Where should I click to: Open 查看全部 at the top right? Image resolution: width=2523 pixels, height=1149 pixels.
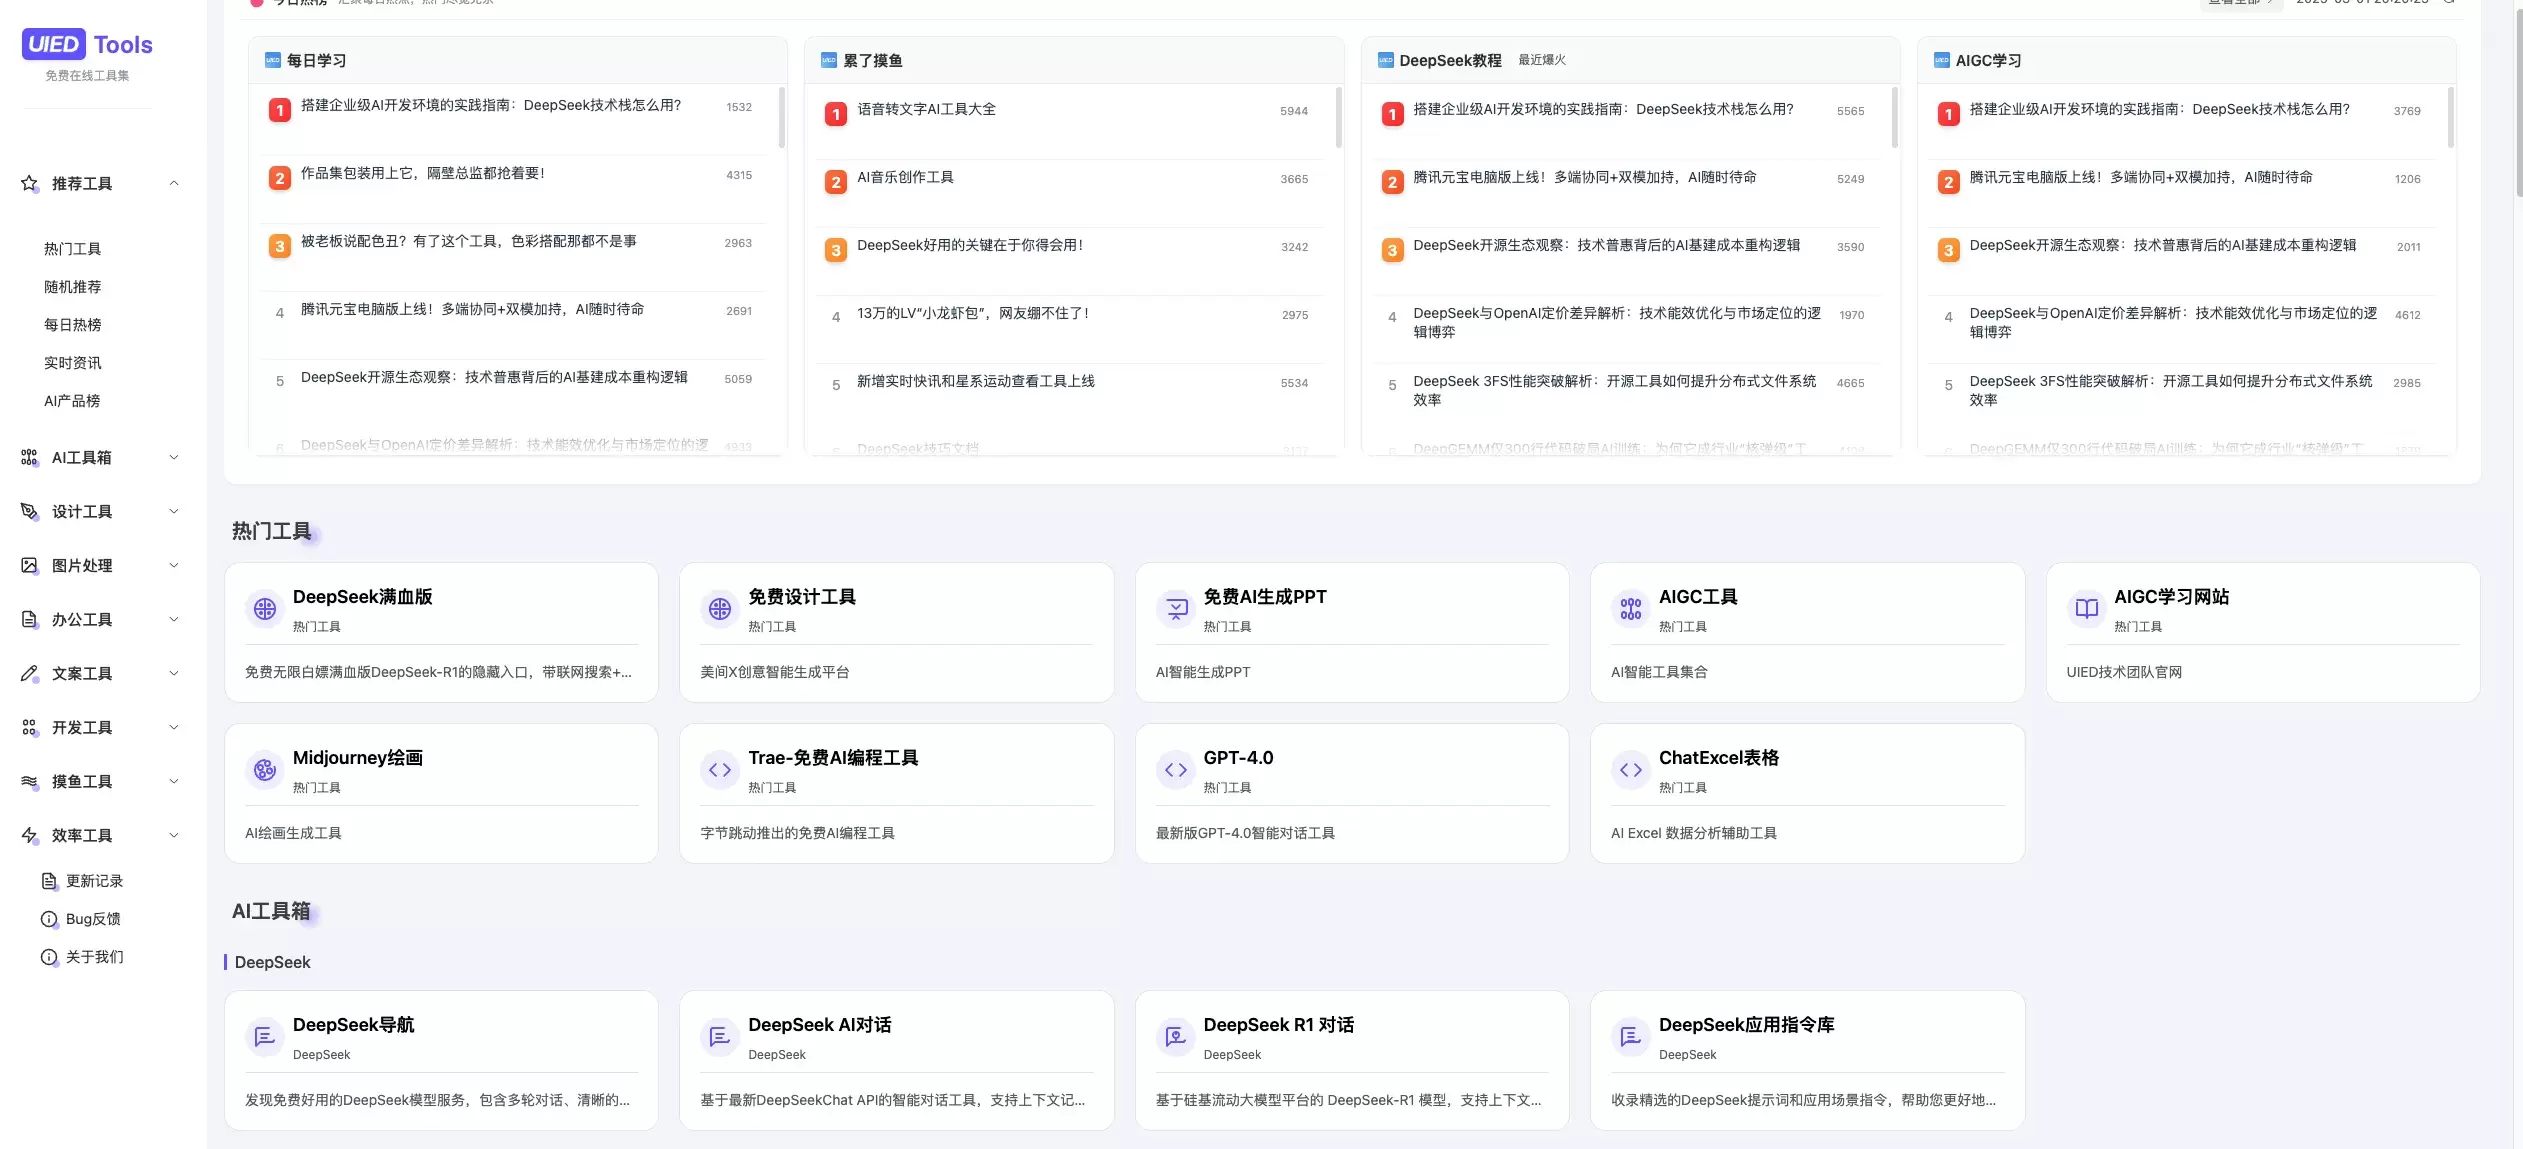tap(2237, 2)
